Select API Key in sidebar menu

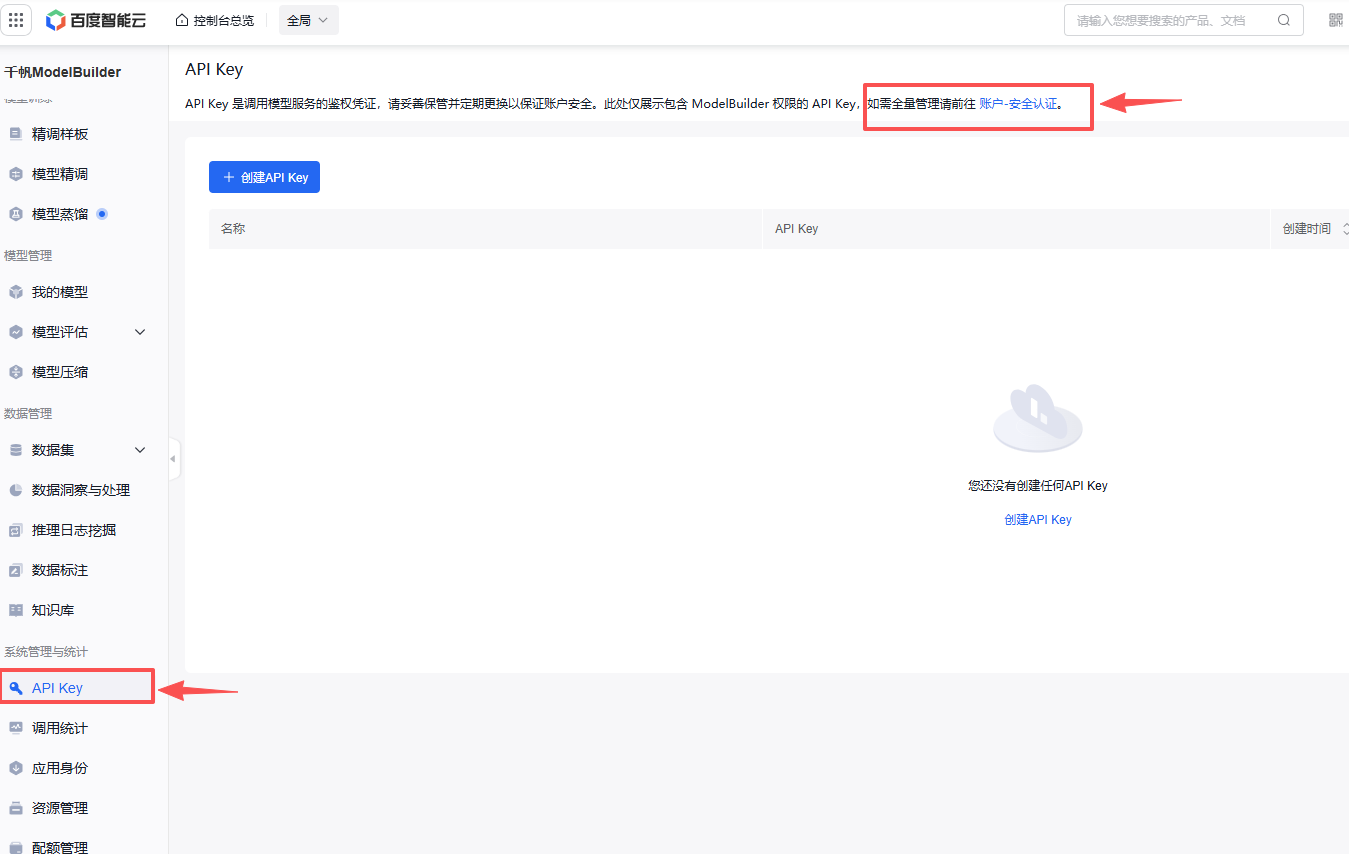58,688
